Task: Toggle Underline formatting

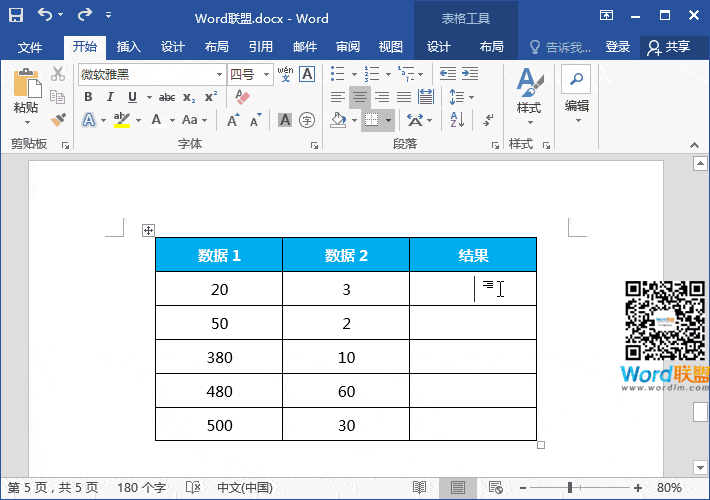Action: click(x=132, y=96)
